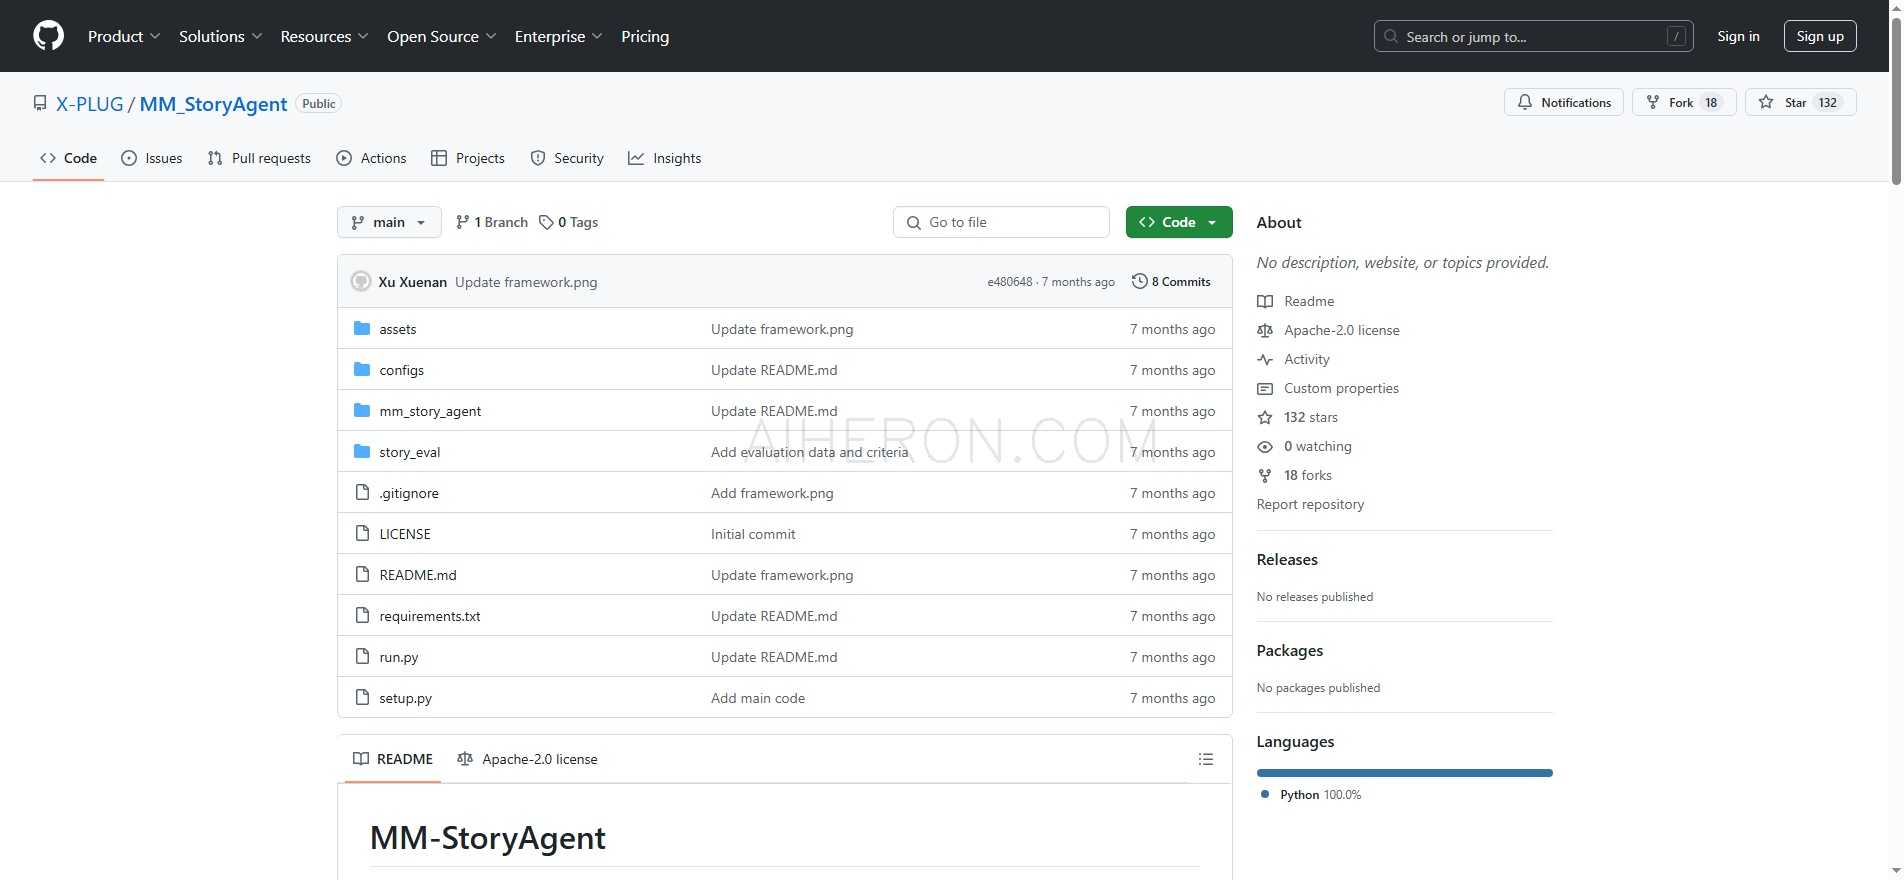Click Xu Xuenan's avatar image

point(361,282)
